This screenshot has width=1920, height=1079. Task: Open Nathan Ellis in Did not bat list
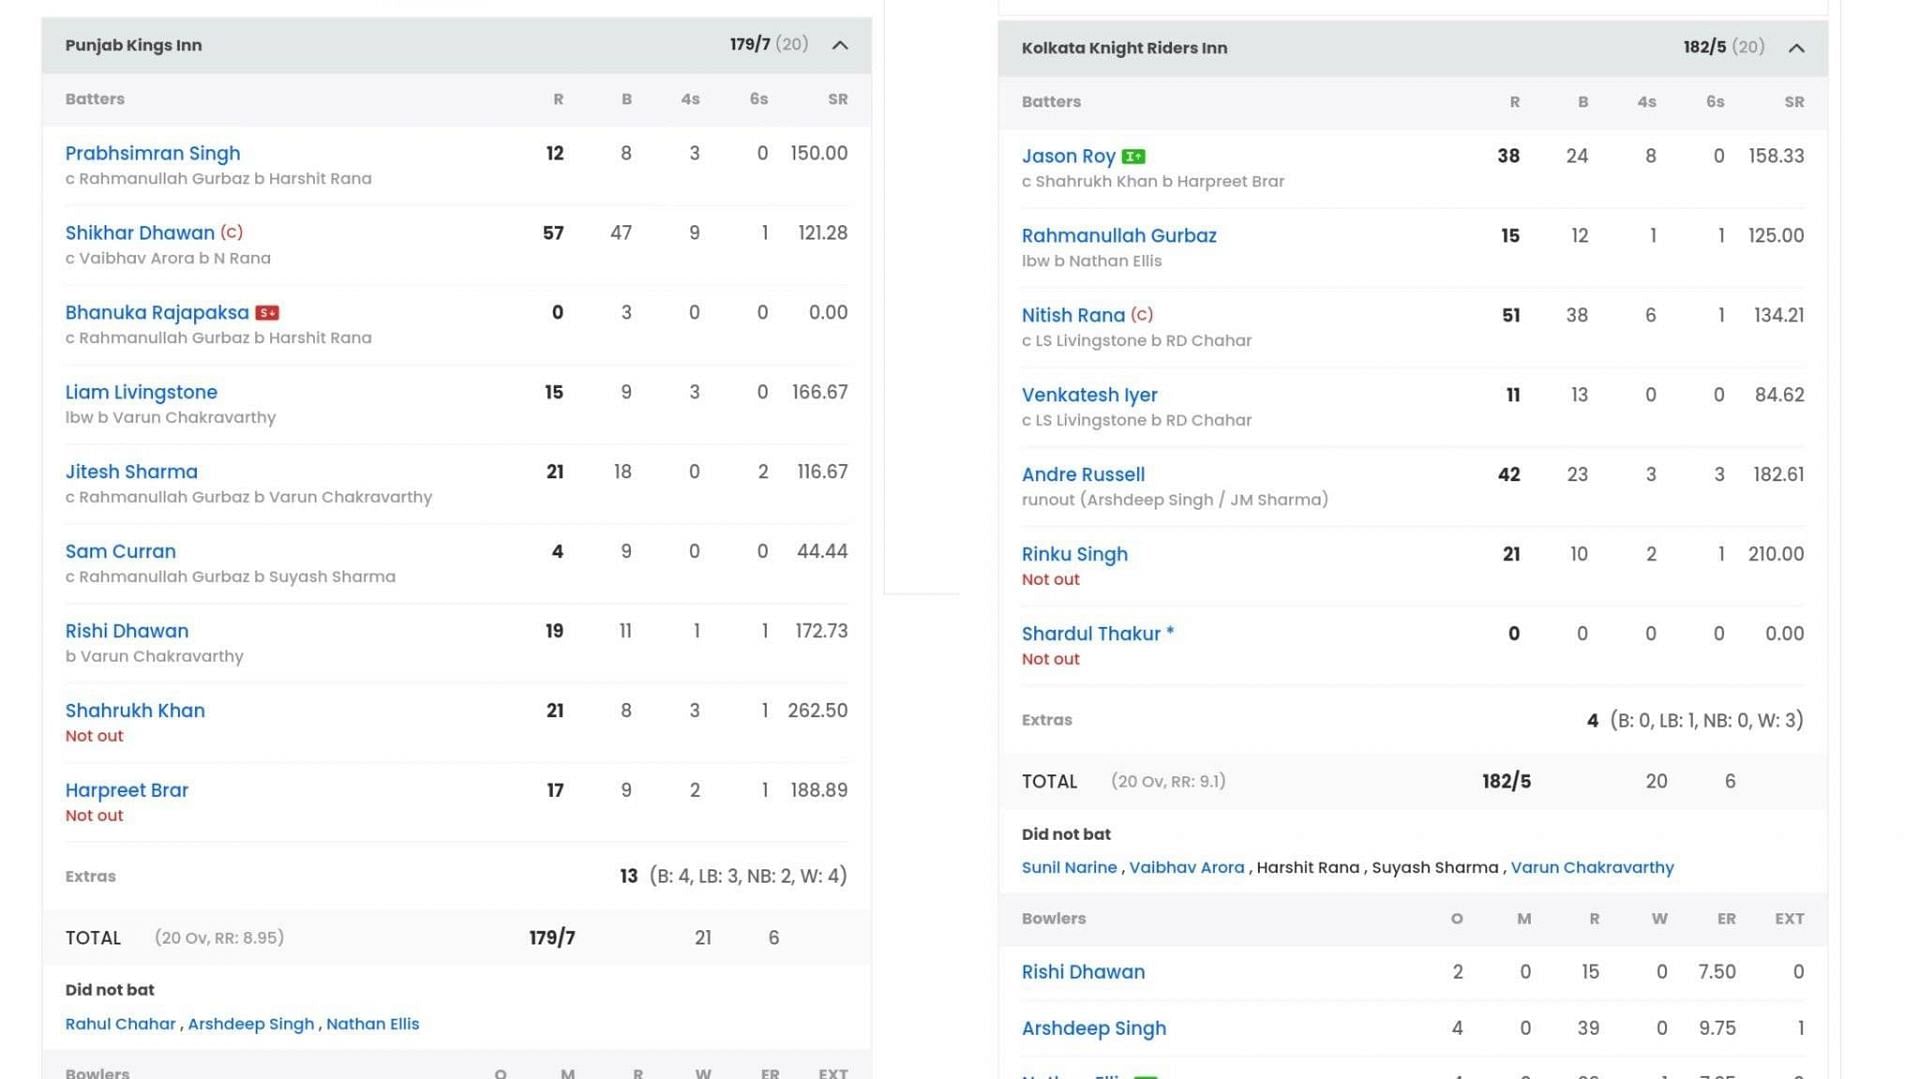point(372,1024)
